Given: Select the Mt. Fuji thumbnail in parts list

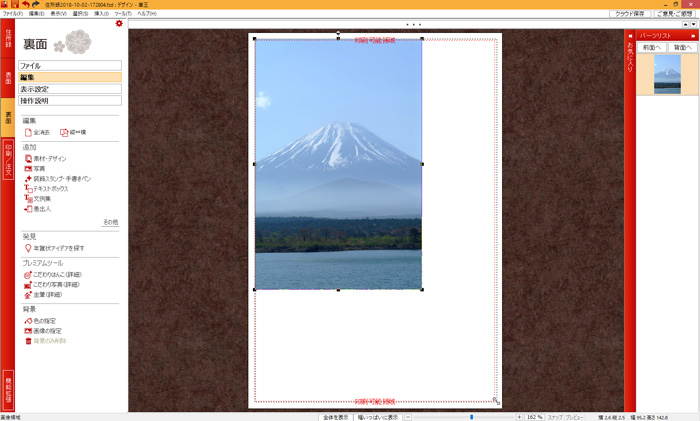Looking at the screenshot, I should pyautogui.click(x=667, y=75).
